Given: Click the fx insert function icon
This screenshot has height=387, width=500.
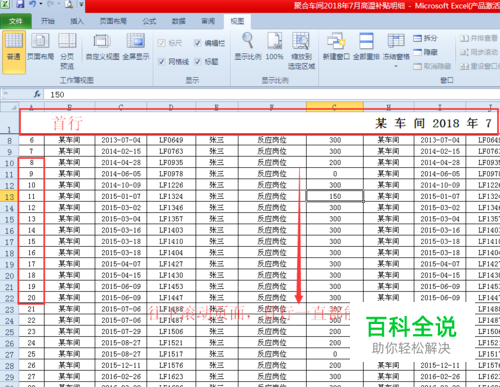Looking at the screenshot, I should (37, 94).
